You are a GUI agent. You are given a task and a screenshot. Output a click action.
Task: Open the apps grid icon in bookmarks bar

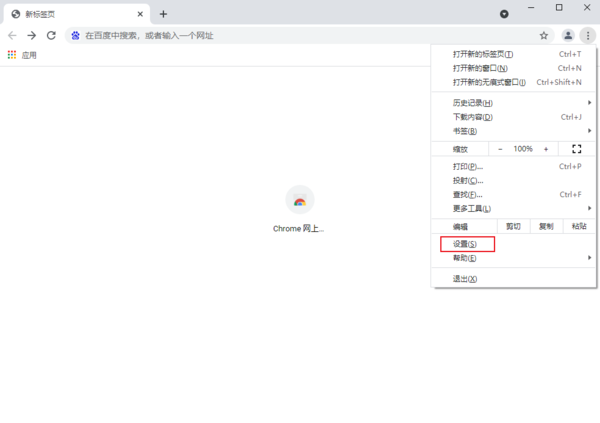[12, 55]
